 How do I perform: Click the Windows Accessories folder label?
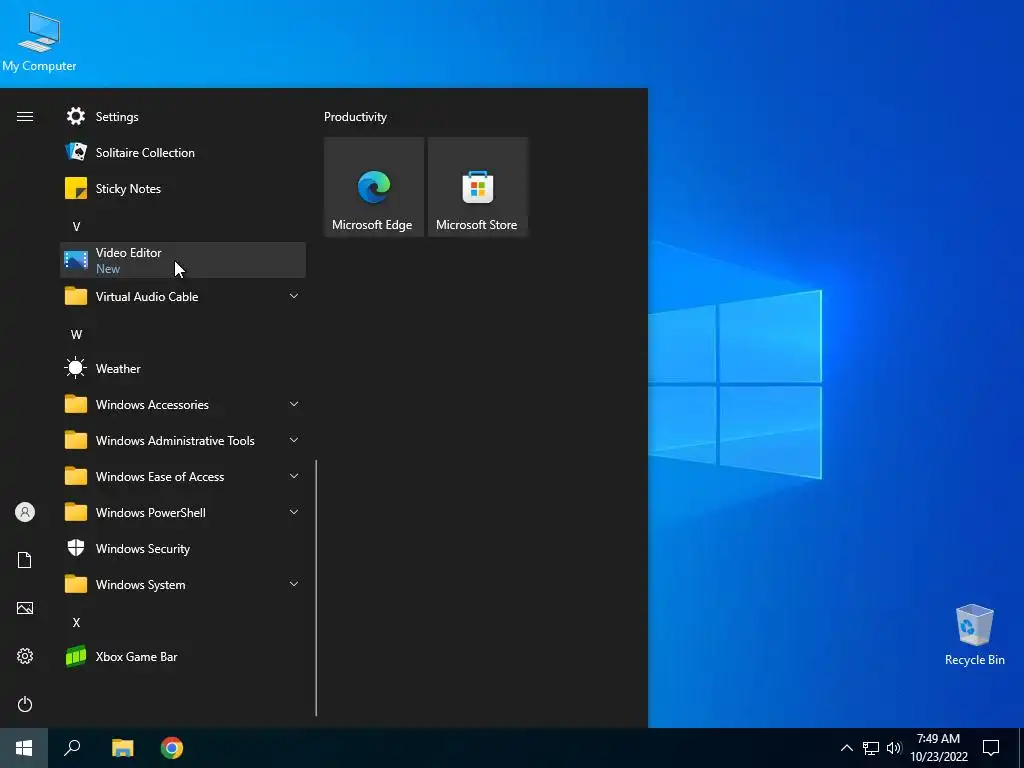[152, 405]
